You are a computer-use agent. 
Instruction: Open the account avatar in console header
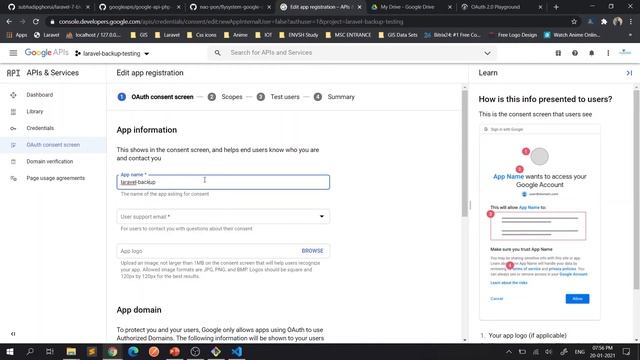(x=625, y=53)
